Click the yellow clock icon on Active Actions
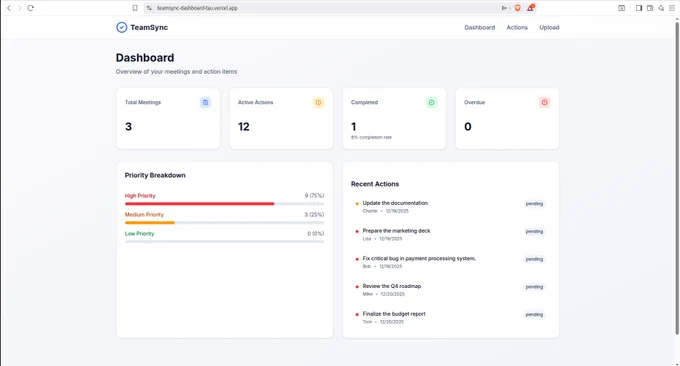680x366 pixels. click(x=318, y=102)
